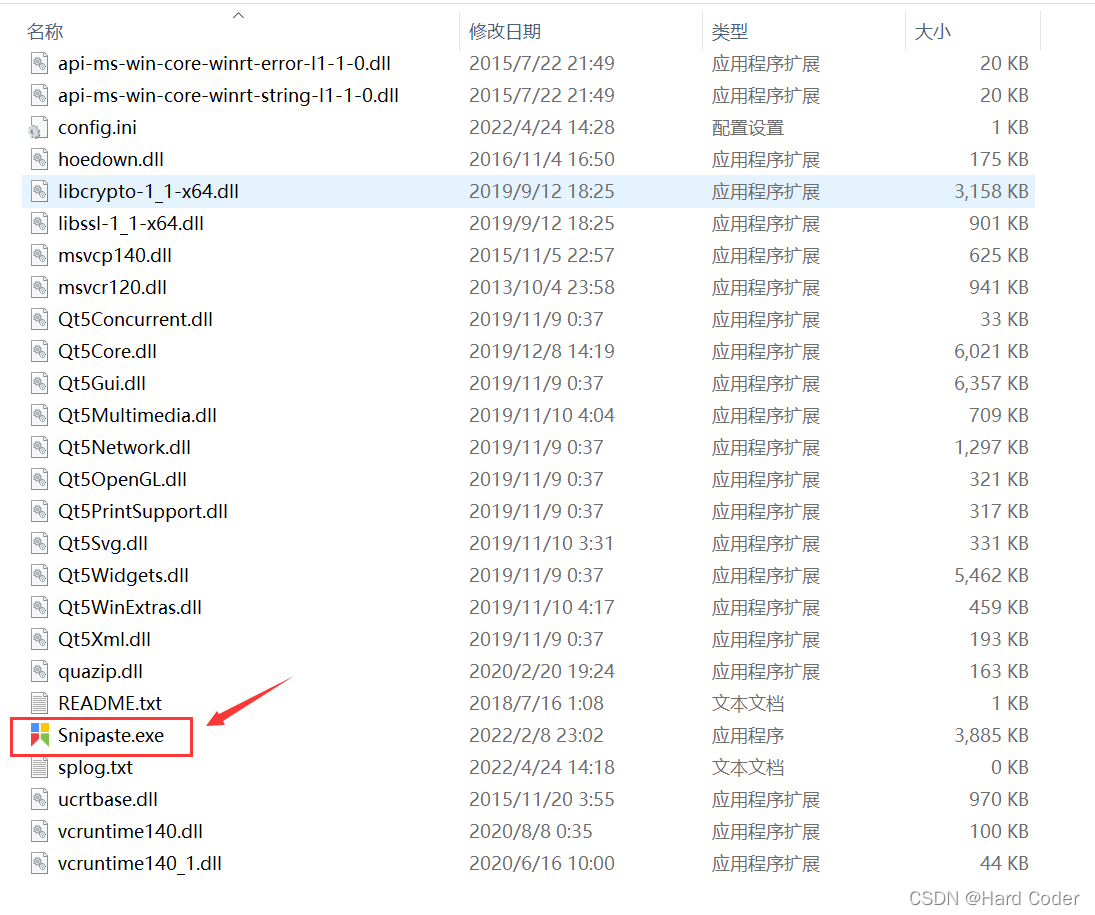1095x915 pixels.
Task: Select the file name Qt5Network.dll
Action: tap(124, 448)
